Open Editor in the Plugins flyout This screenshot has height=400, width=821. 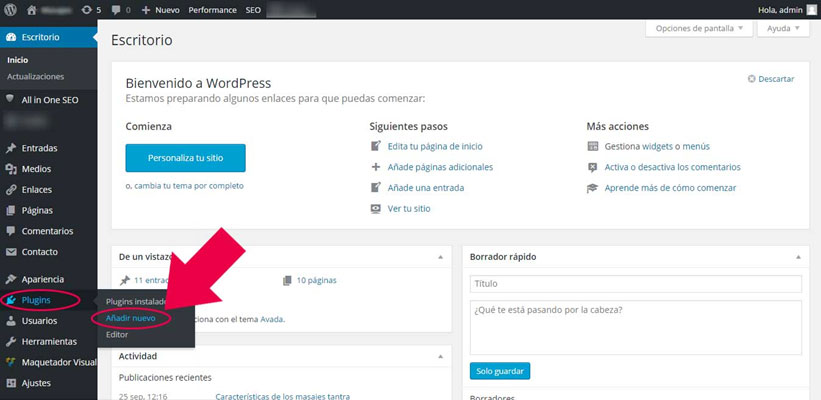click(x=117, y=334)
